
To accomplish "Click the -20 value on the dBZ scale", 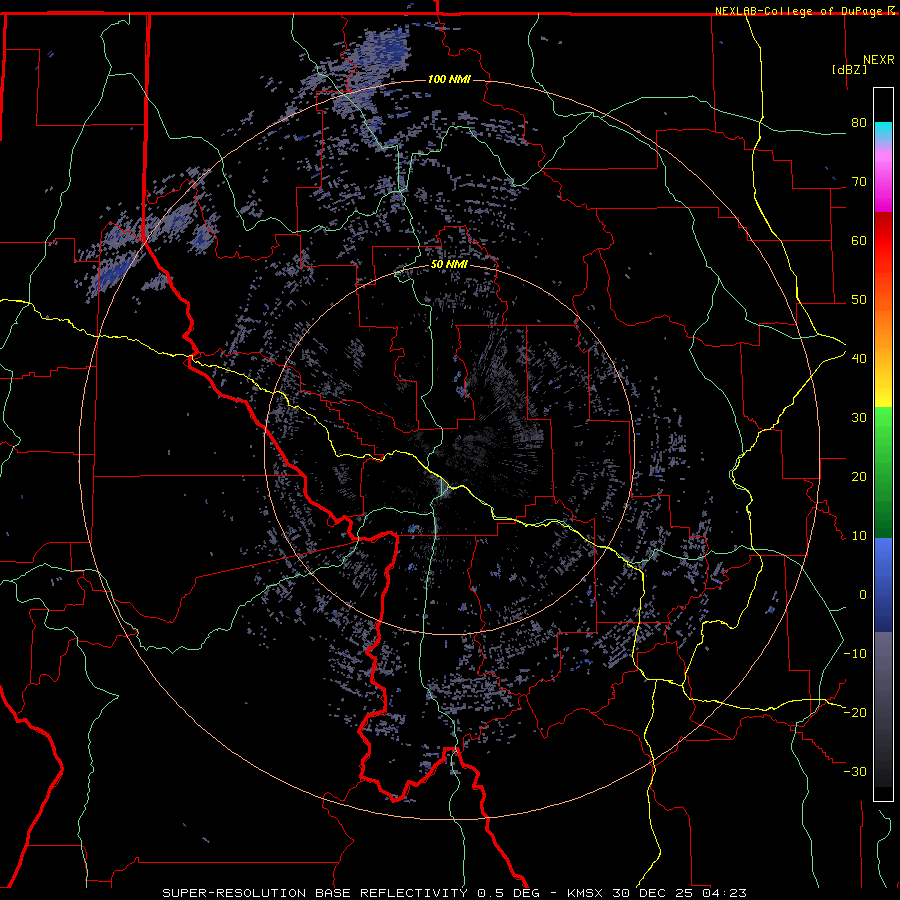I will point(855,712).
